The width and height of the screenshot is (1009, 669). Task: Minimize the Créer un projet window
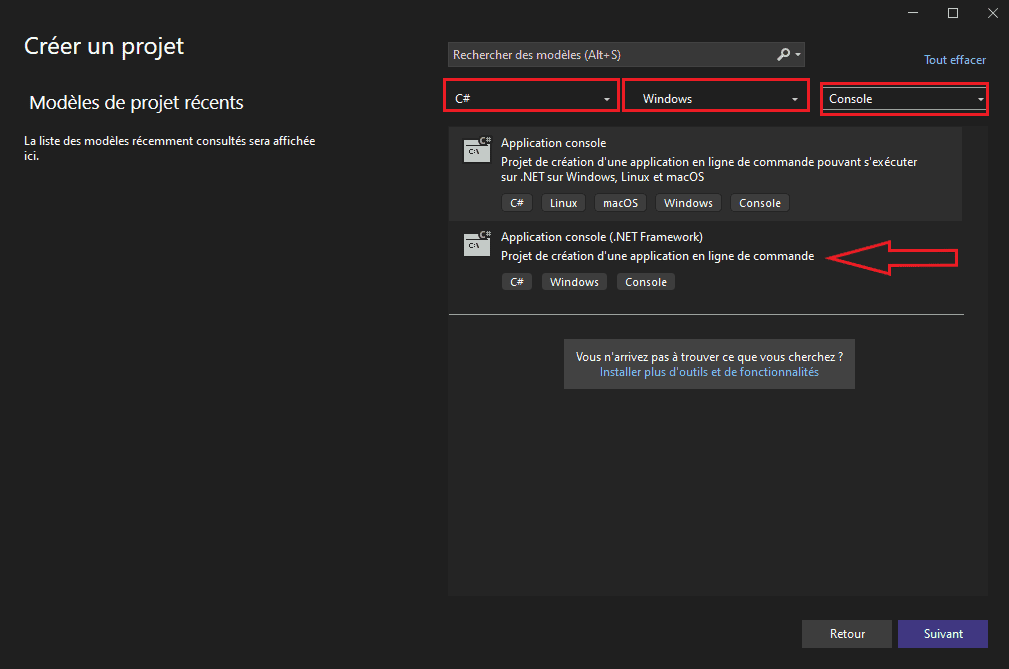click(913, 13)
